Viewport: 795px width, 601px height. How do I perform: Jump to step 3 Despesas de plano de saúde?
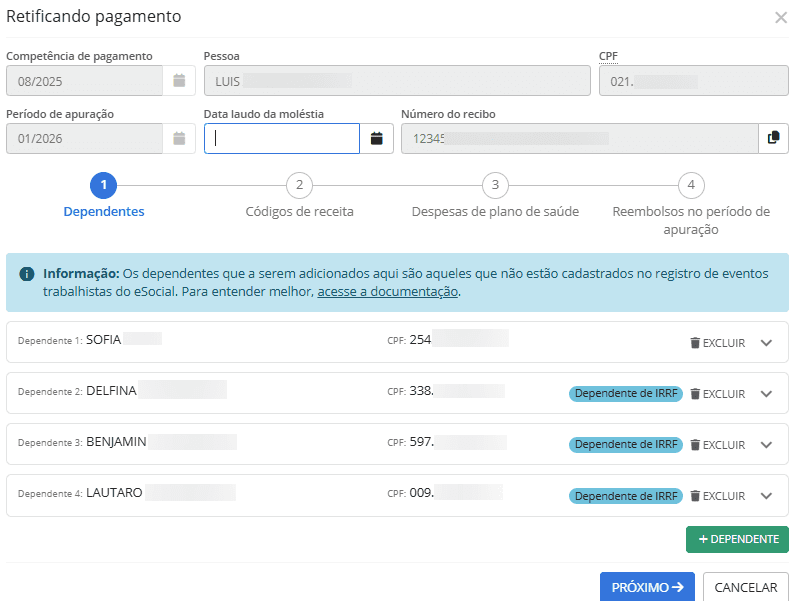pos(495,186)
